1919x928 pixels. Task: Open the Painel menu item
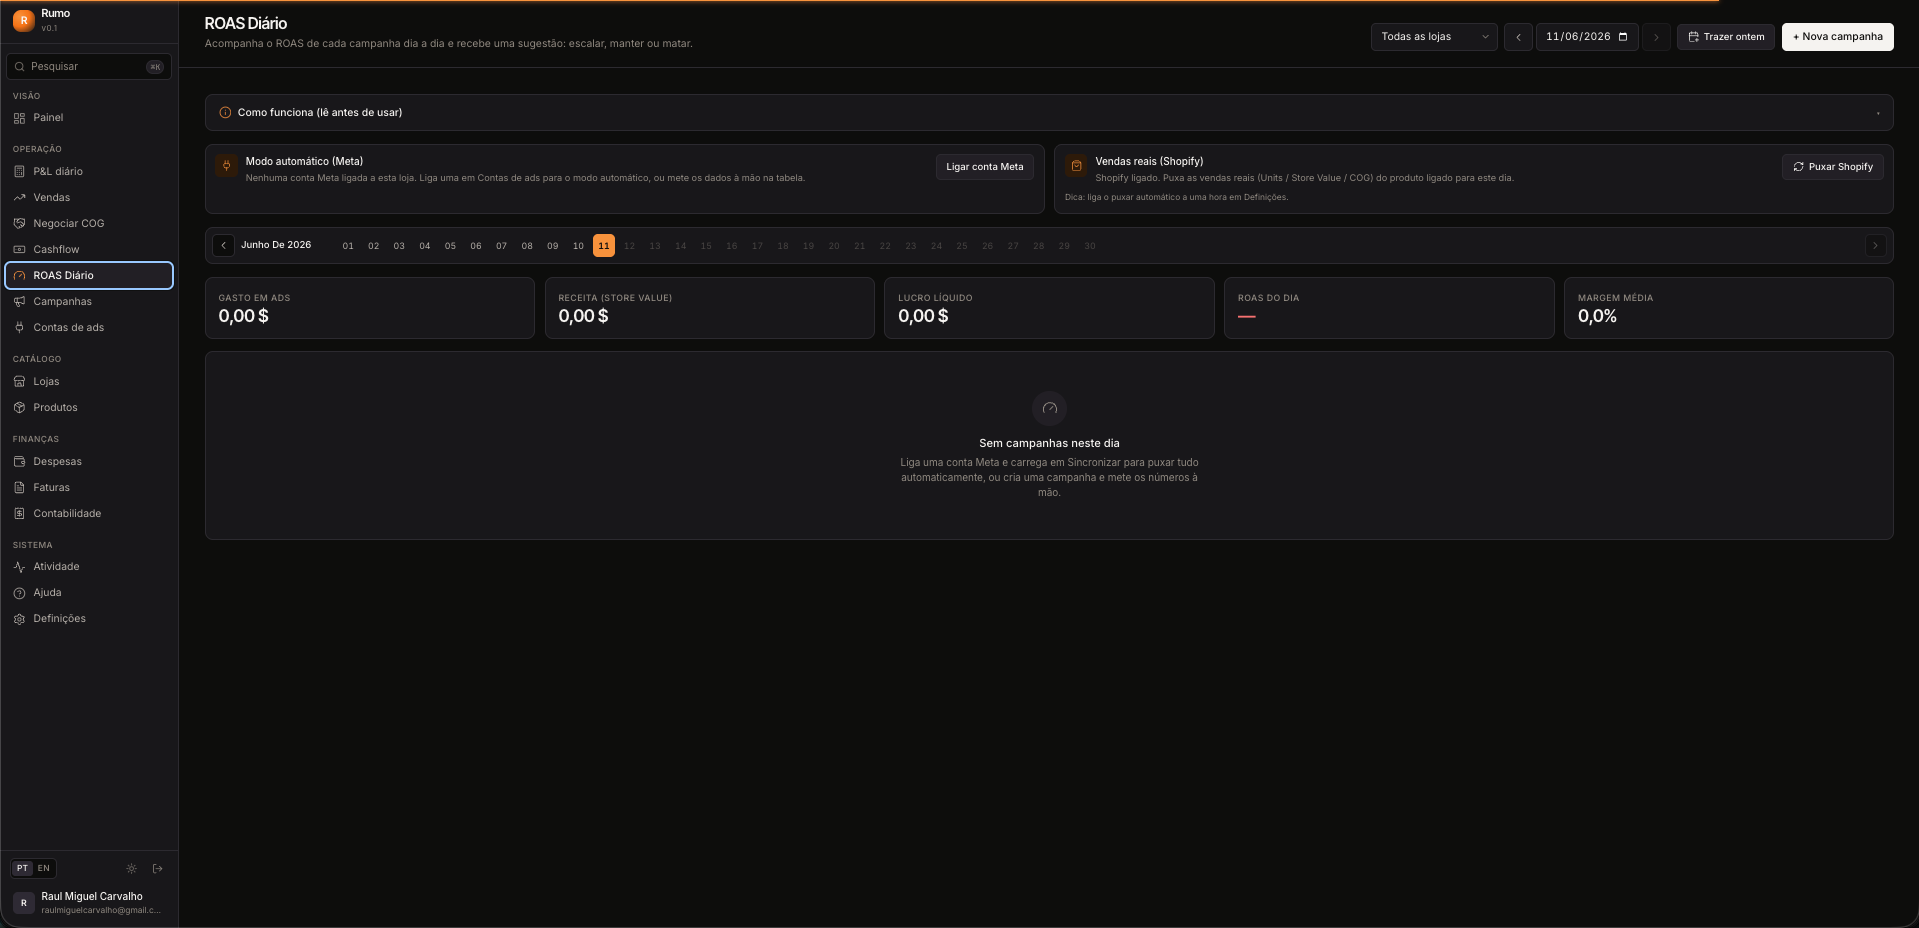(x=89, y=118)
